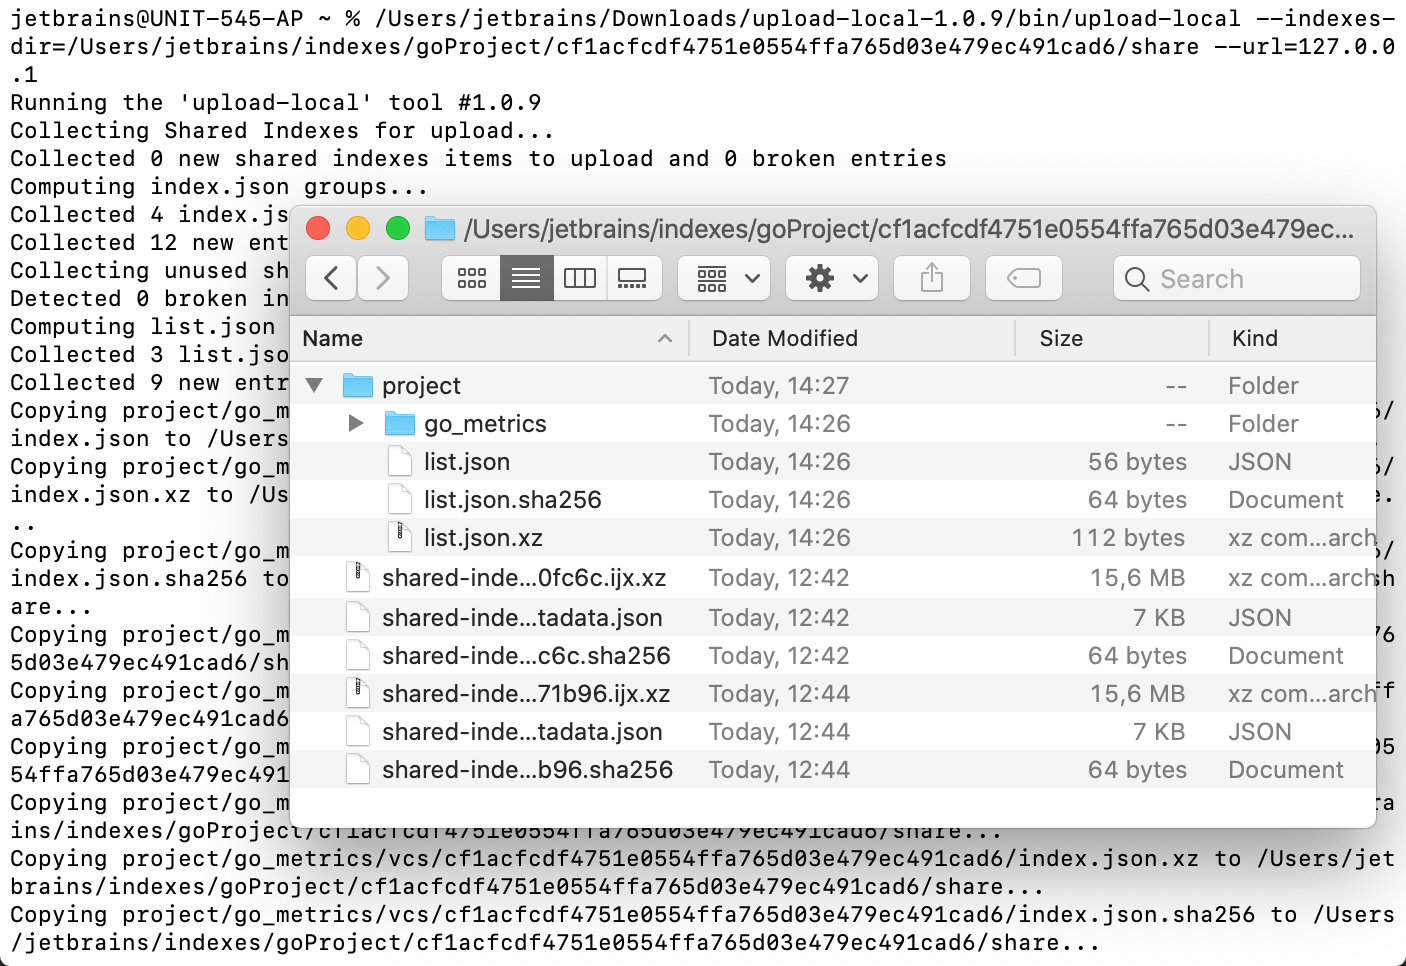Click the go_metrics blue folder icon
This screenshot has width=1406, height=966.
399,423
